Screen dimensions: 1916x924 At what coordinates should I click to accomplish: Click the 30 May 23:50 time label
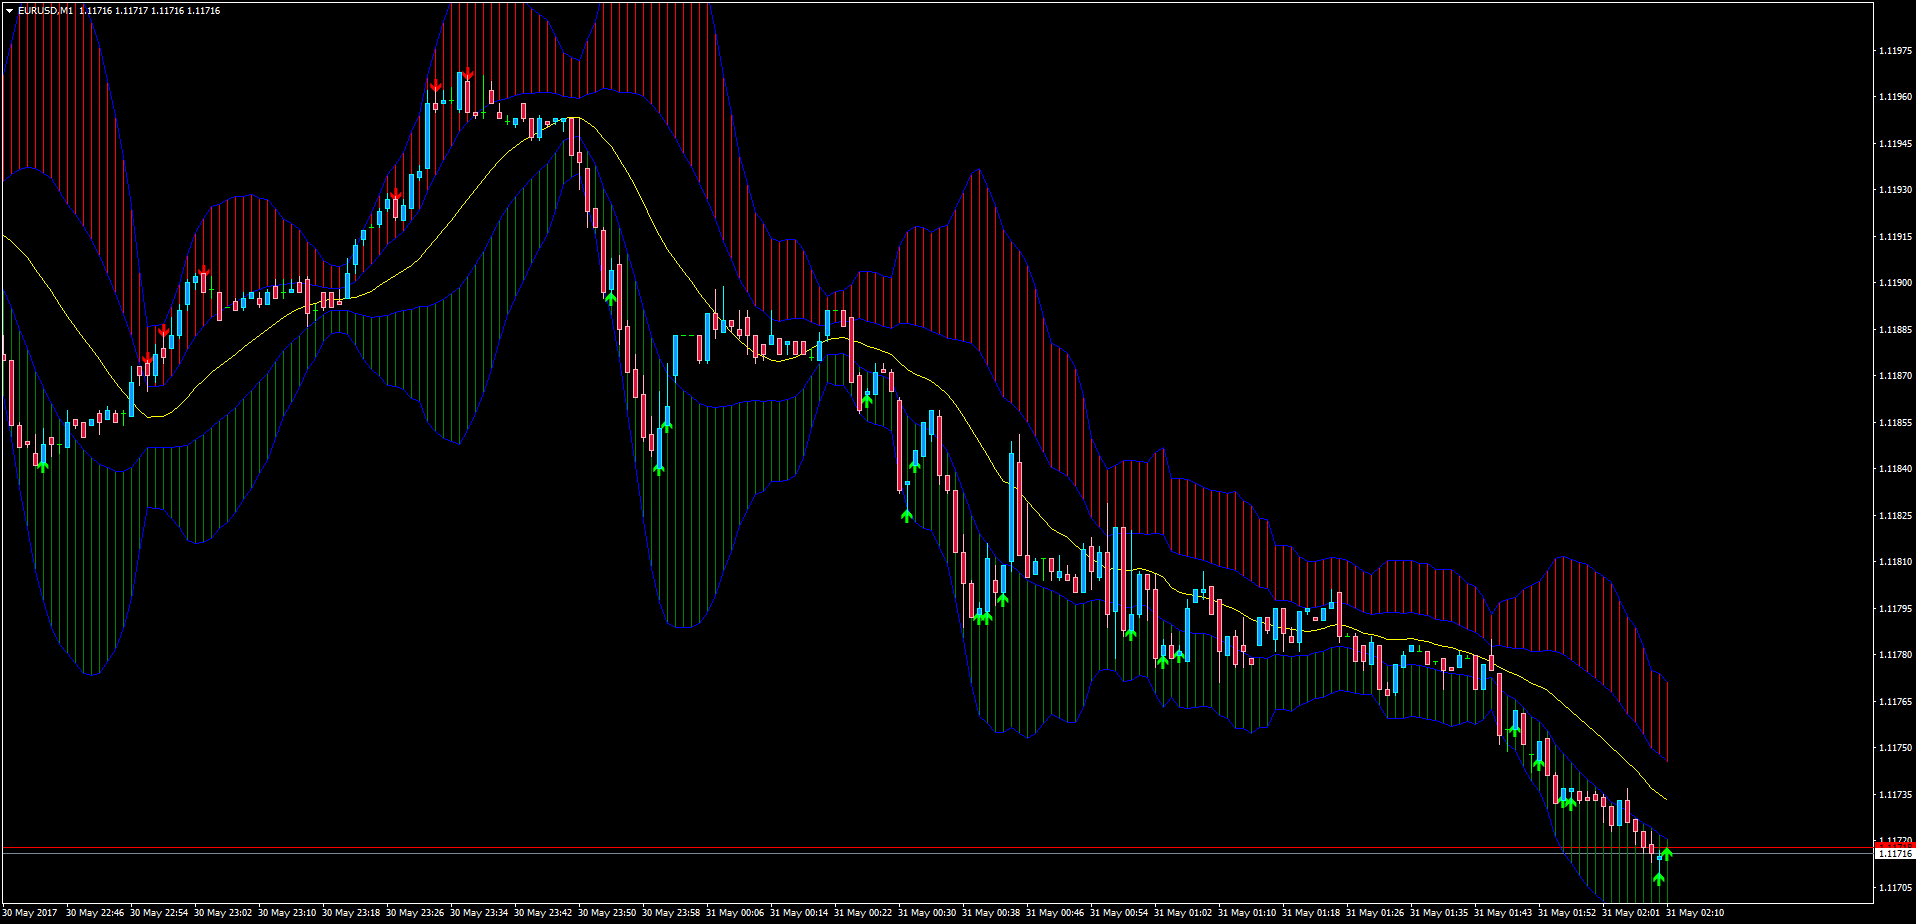click(x=607, y=912)
